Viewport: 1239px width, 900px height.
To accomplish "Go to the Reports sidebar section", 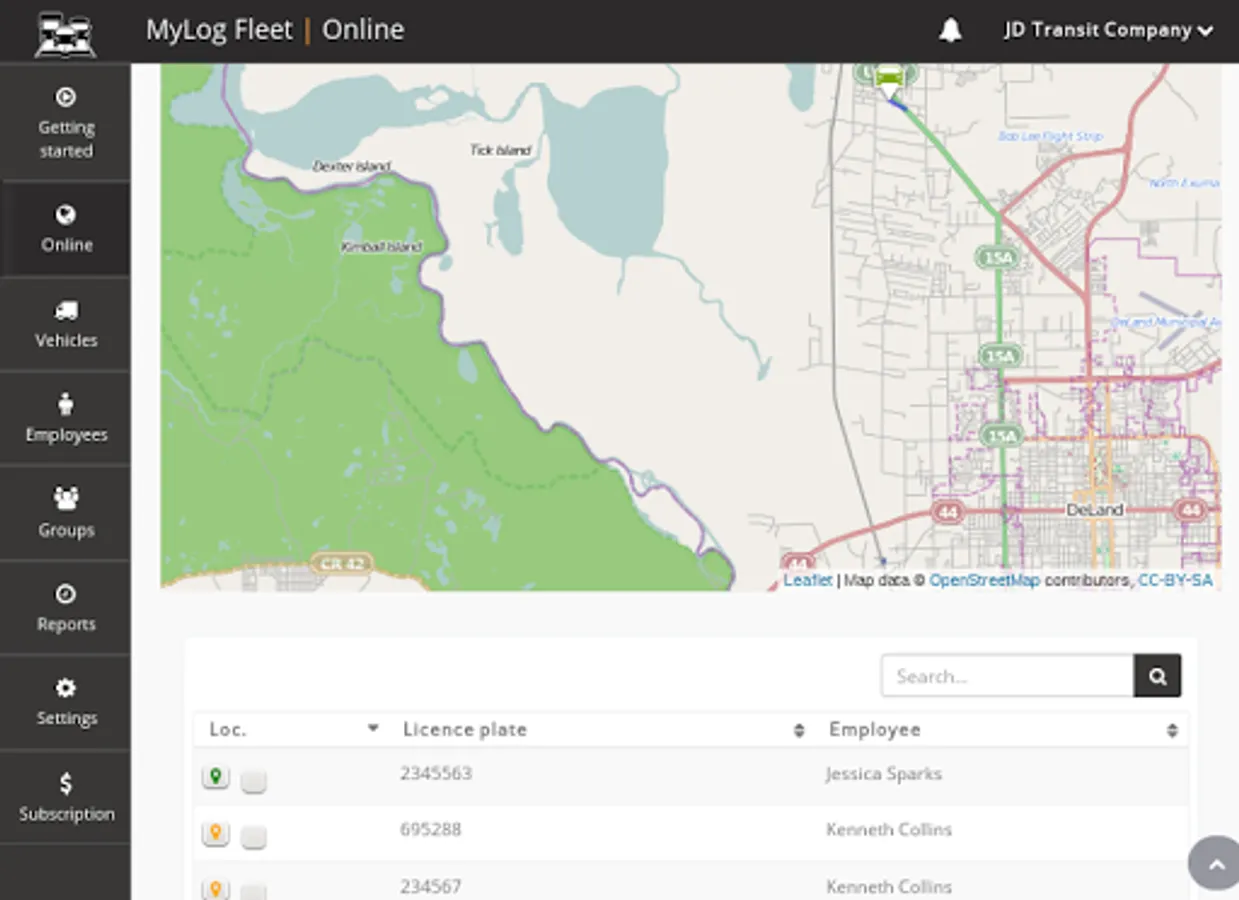I will point(66,608).
